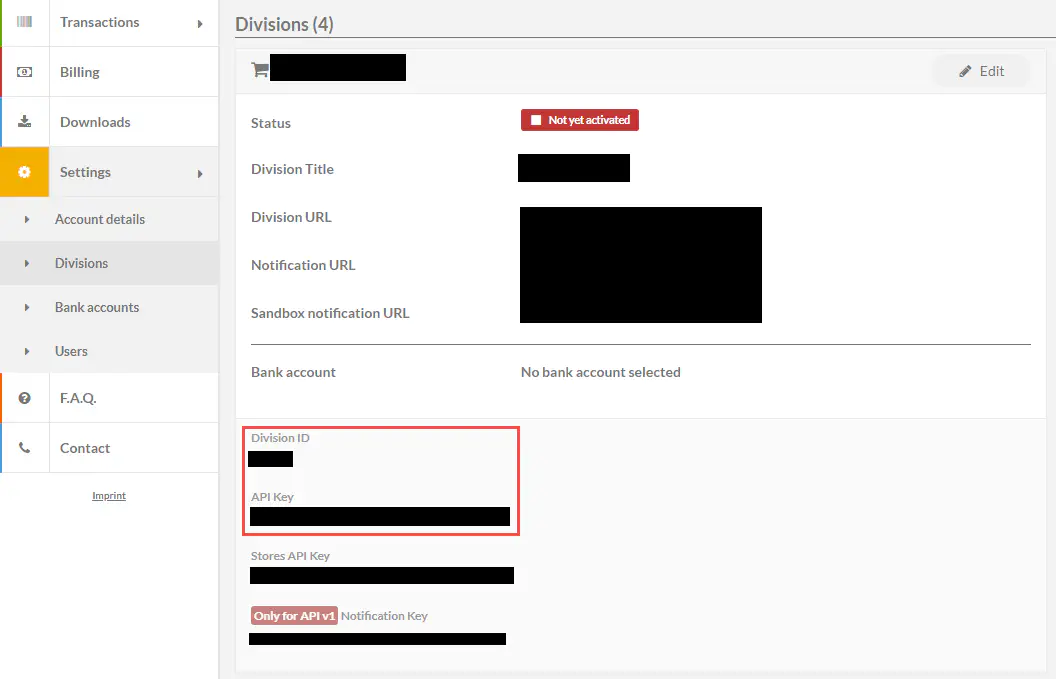Expand the Transactions submenu arrow

[x=200, y=23]
